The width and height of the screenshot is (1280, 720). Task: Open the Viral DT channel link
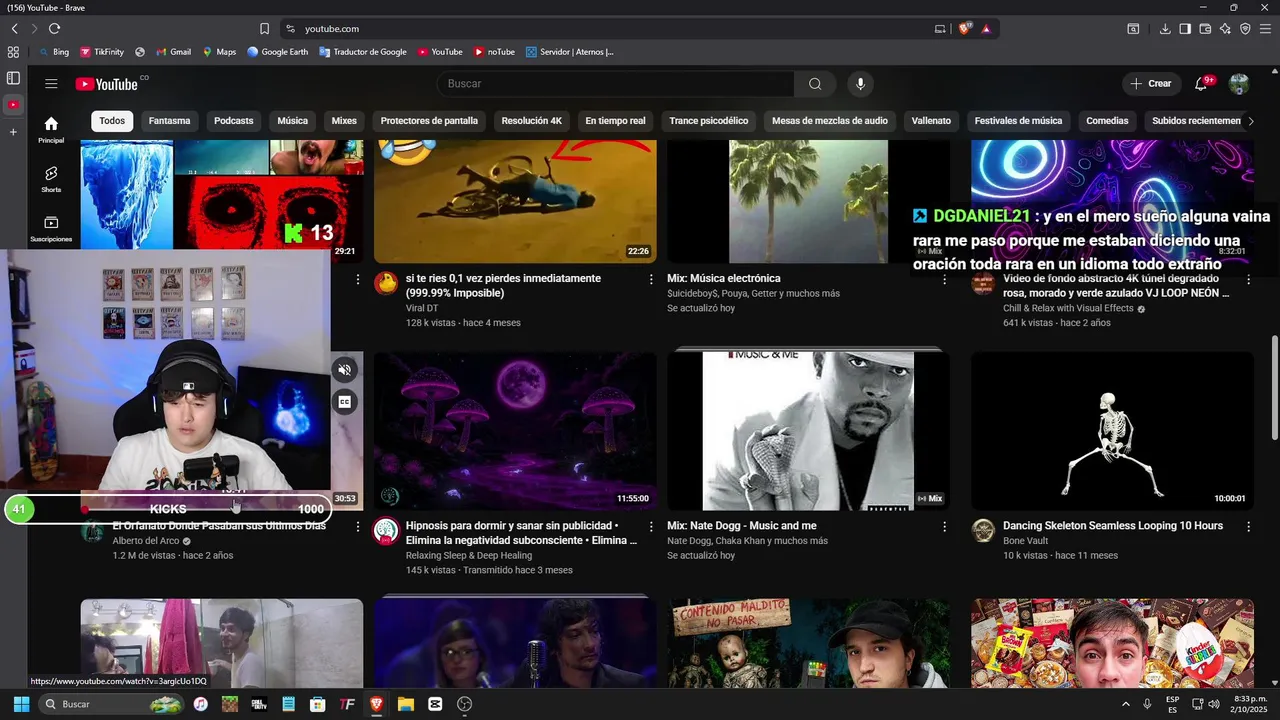coord(422,308)
